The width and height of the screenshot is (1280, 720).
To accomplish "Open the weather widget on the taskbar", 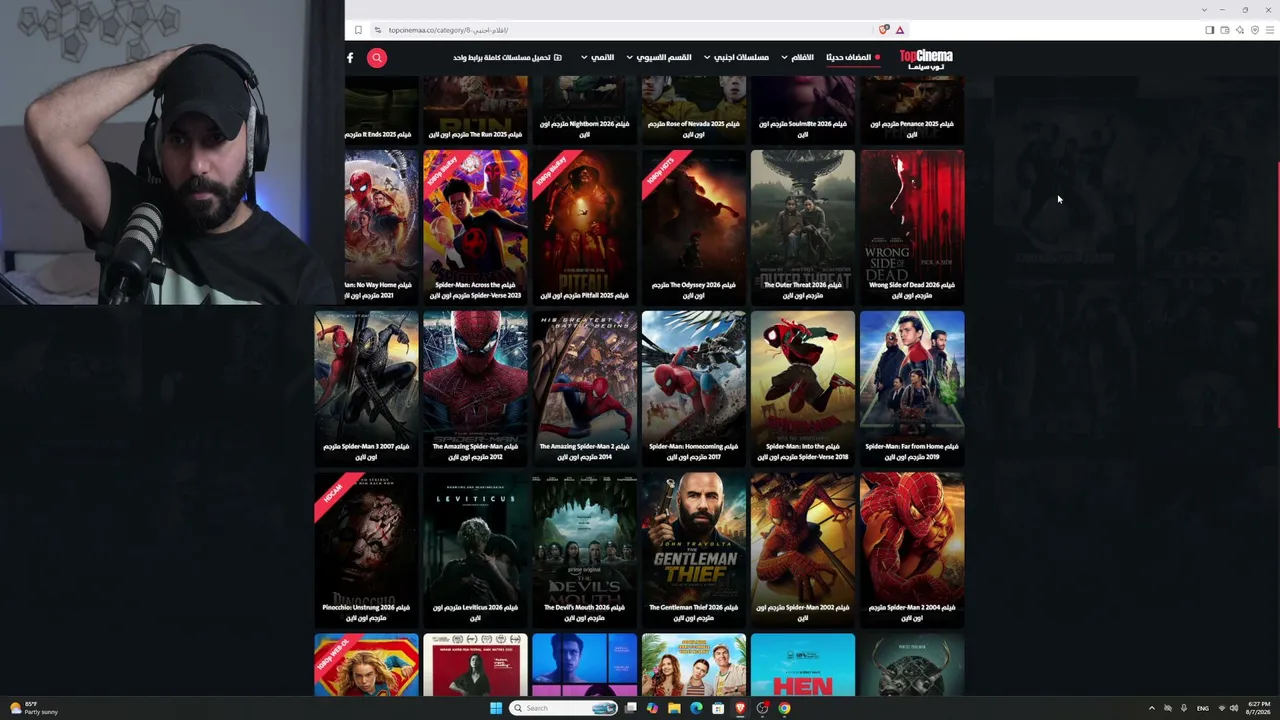I will (x=34, y=708).
